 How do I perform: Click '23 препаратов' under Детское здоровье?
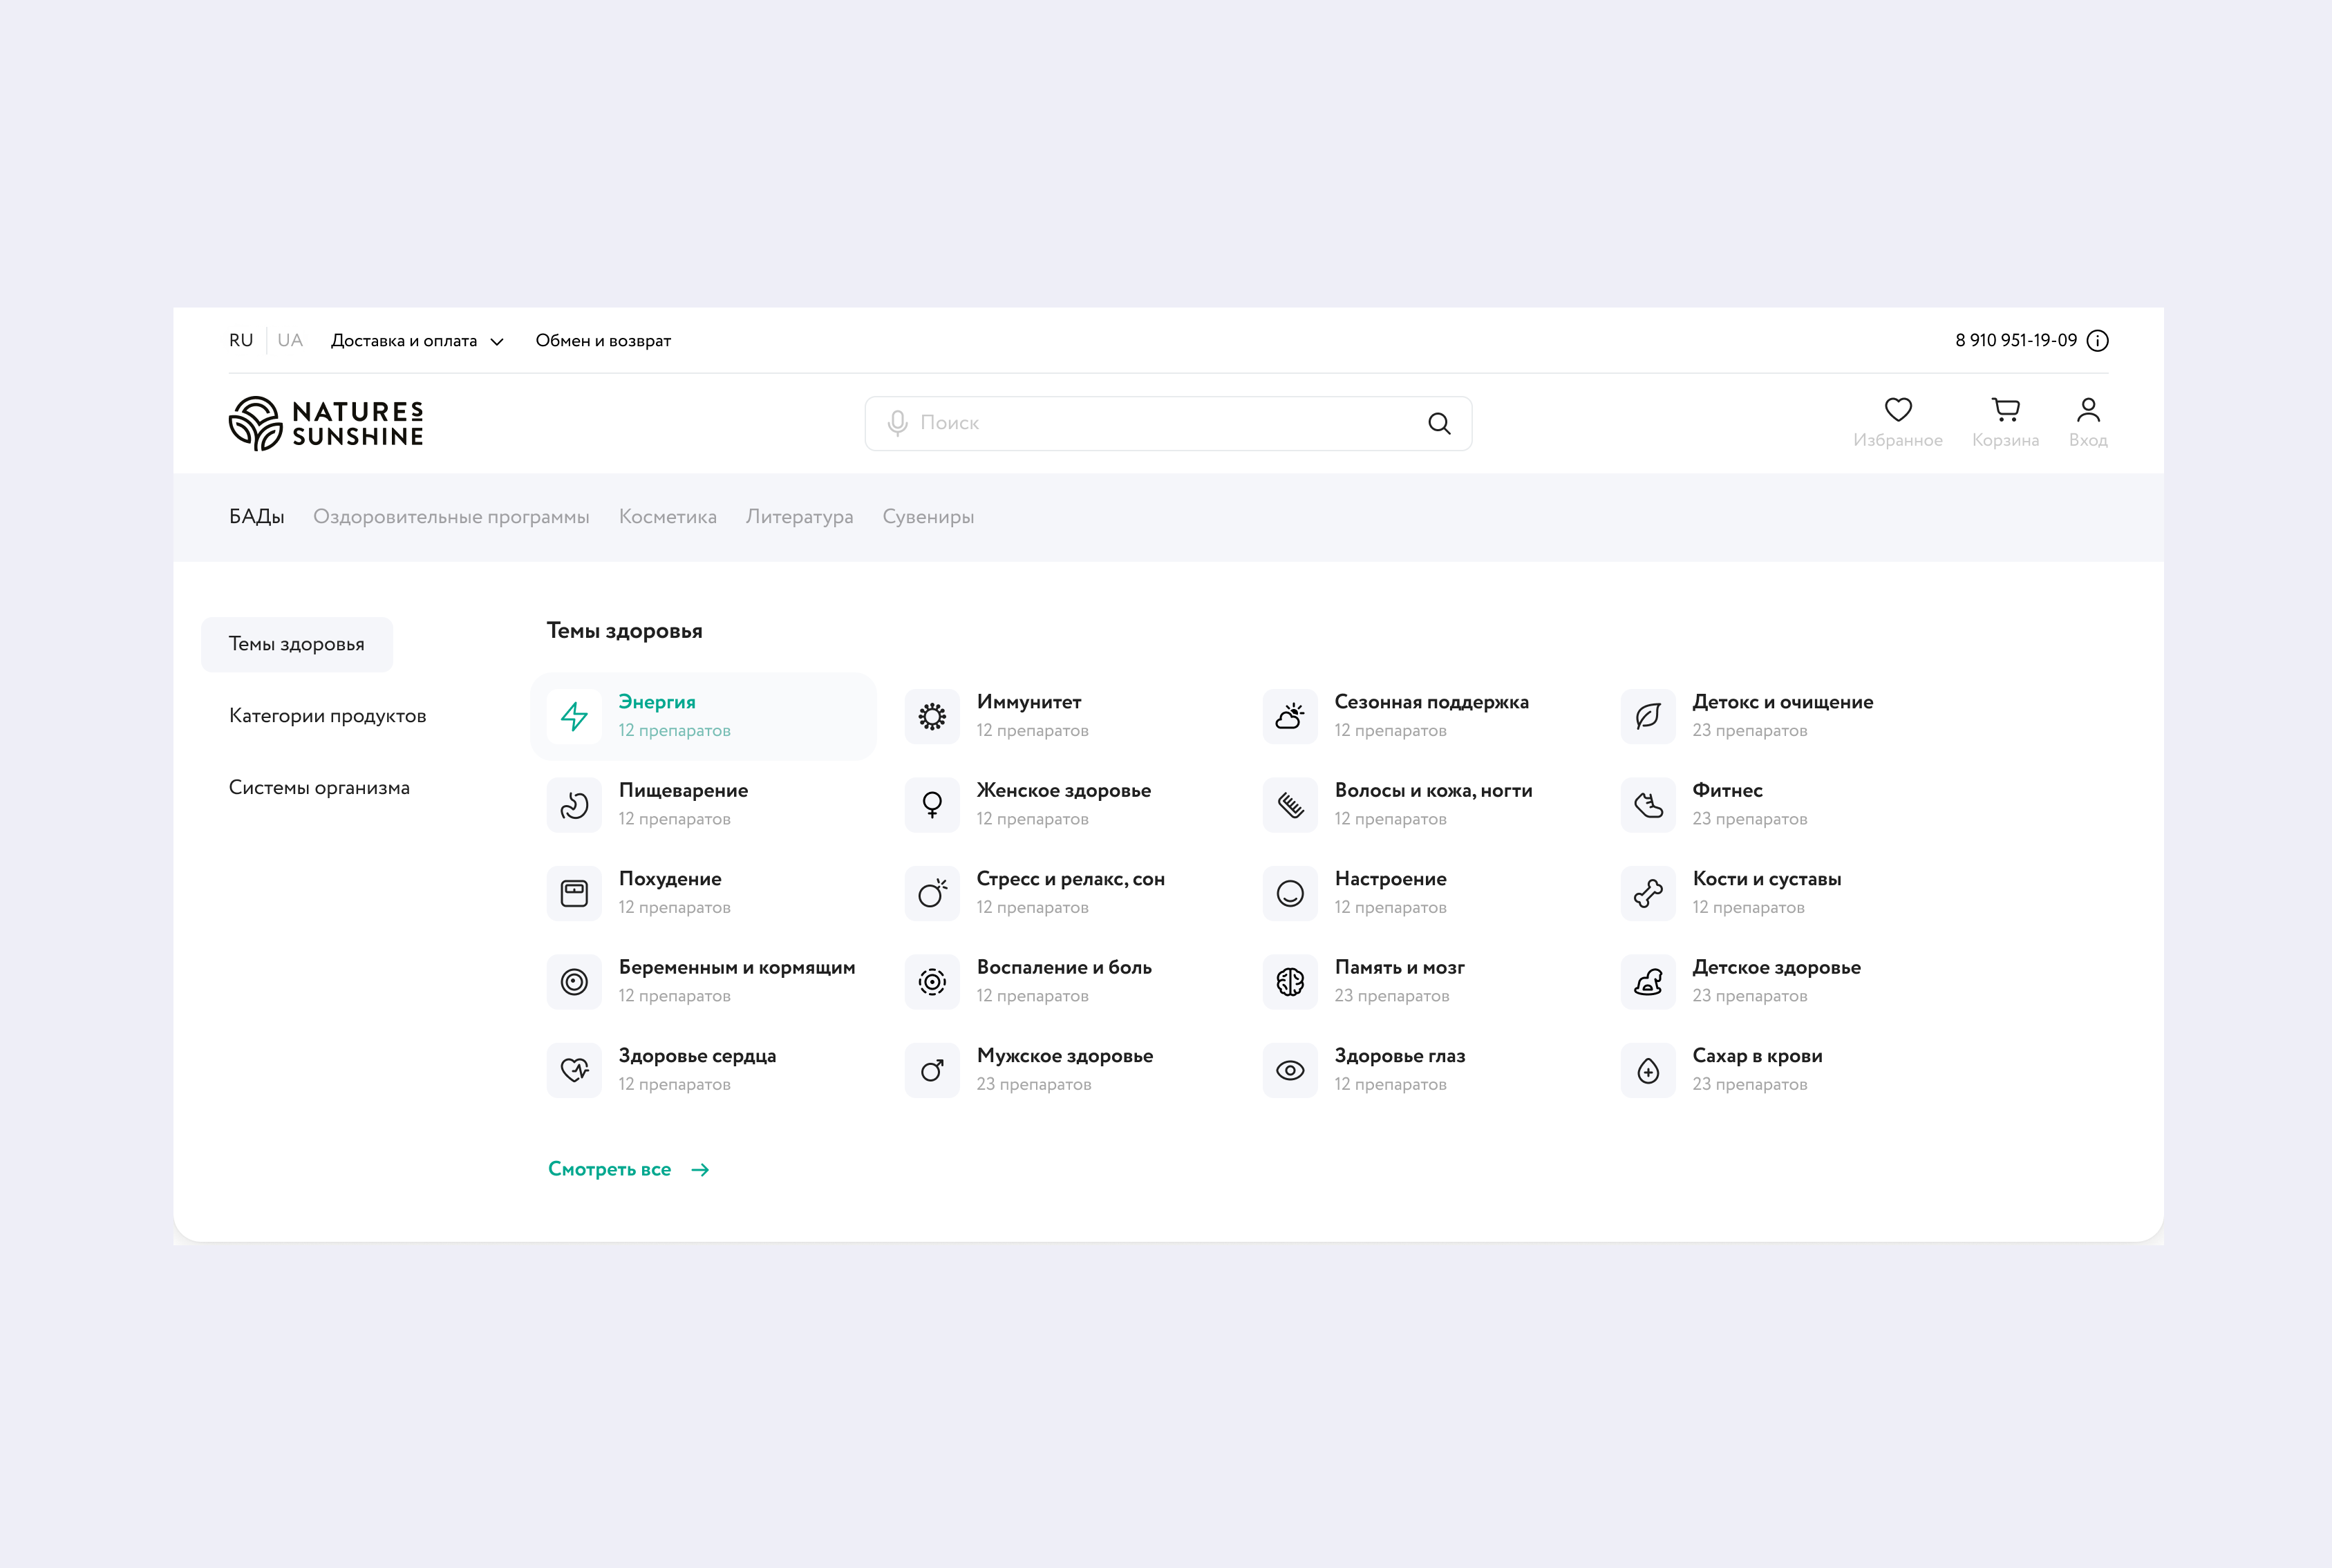1749,996
